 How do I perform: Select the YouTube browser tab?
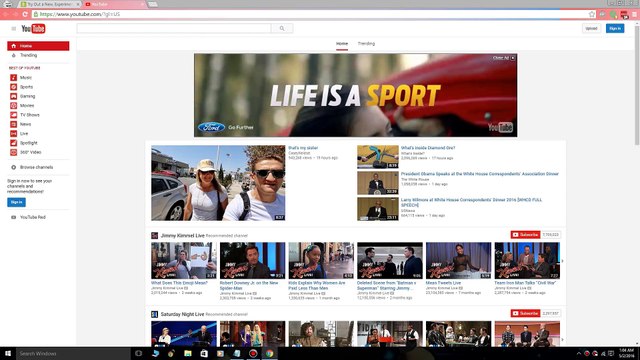pyautogui.click(x=115, y=4)
